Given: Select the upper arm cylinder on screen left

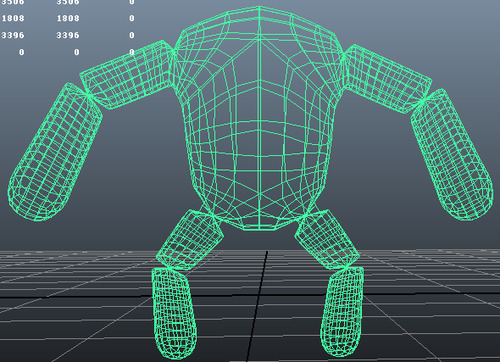Looking at the screenshot, I should click(127, 74).
